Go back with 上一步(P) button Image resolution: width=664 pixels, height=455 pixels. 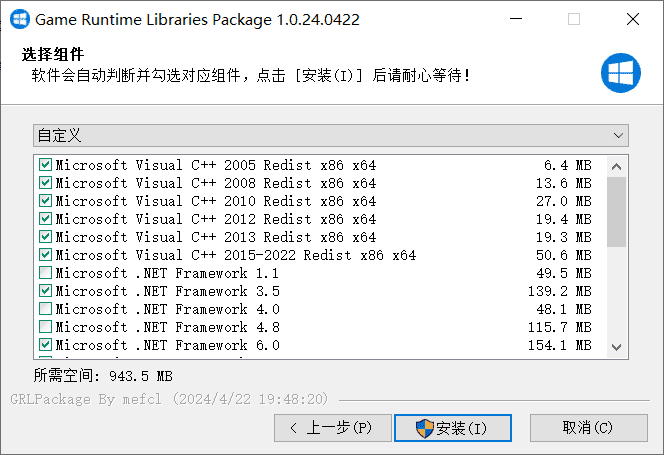(330, 427)
